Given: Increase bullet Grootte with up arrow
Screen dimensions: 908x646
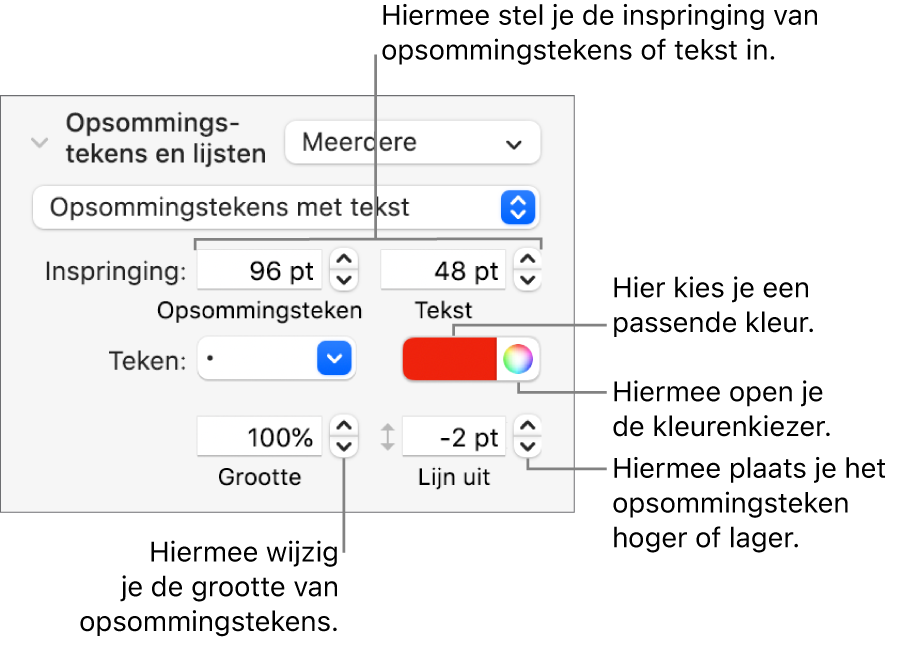Looking at the screenshot, I should (343, 427).
